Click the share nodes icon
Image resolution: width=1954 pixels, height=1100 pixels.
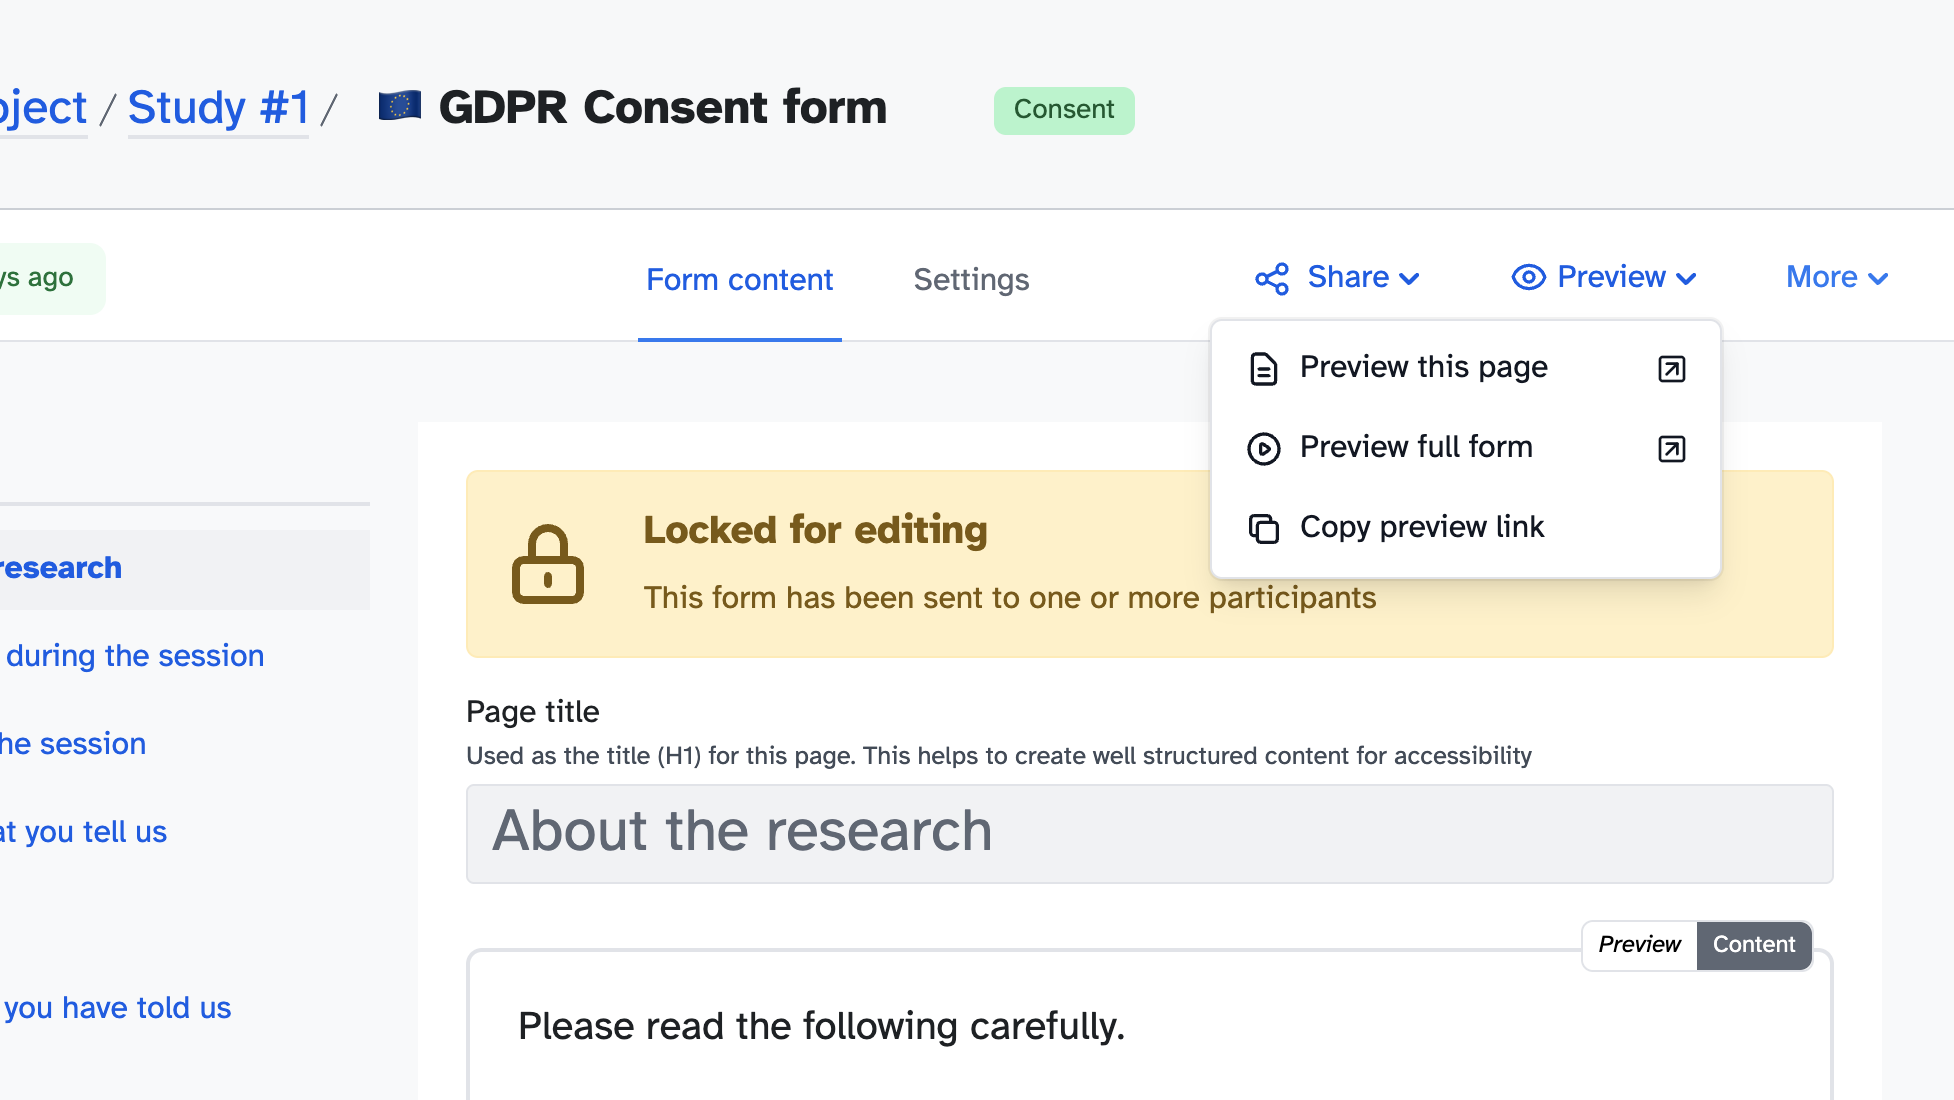point(1272,279)
